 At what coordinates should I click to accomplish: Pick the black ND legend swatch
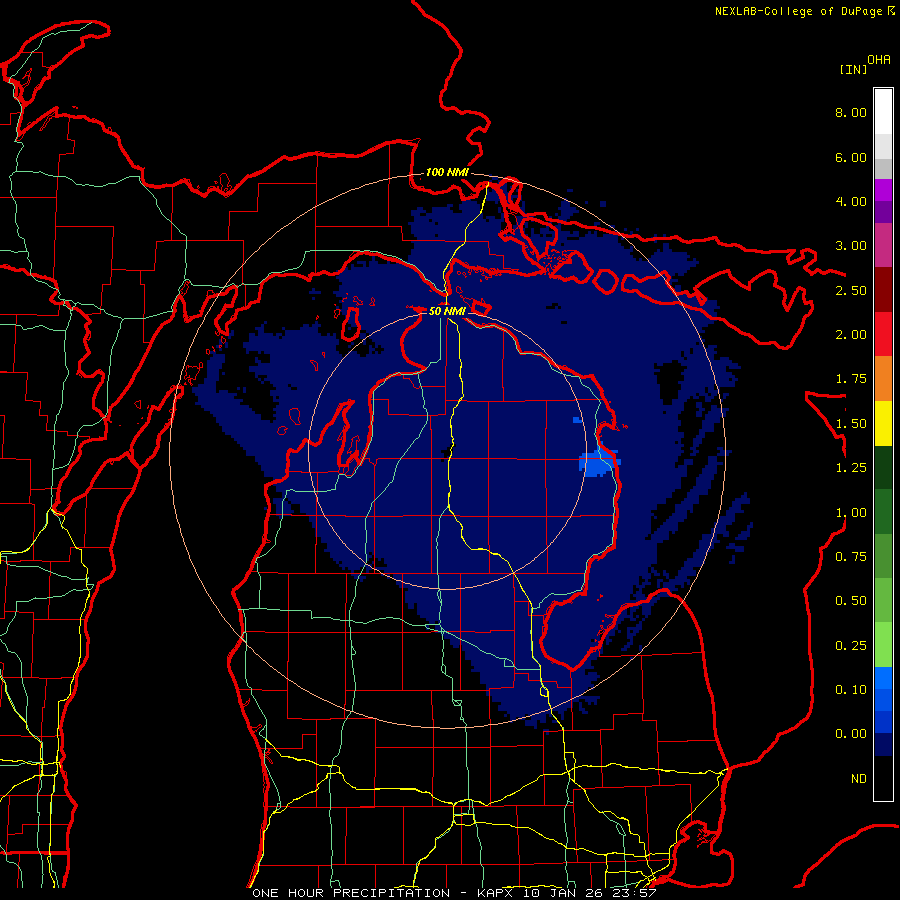883,778
